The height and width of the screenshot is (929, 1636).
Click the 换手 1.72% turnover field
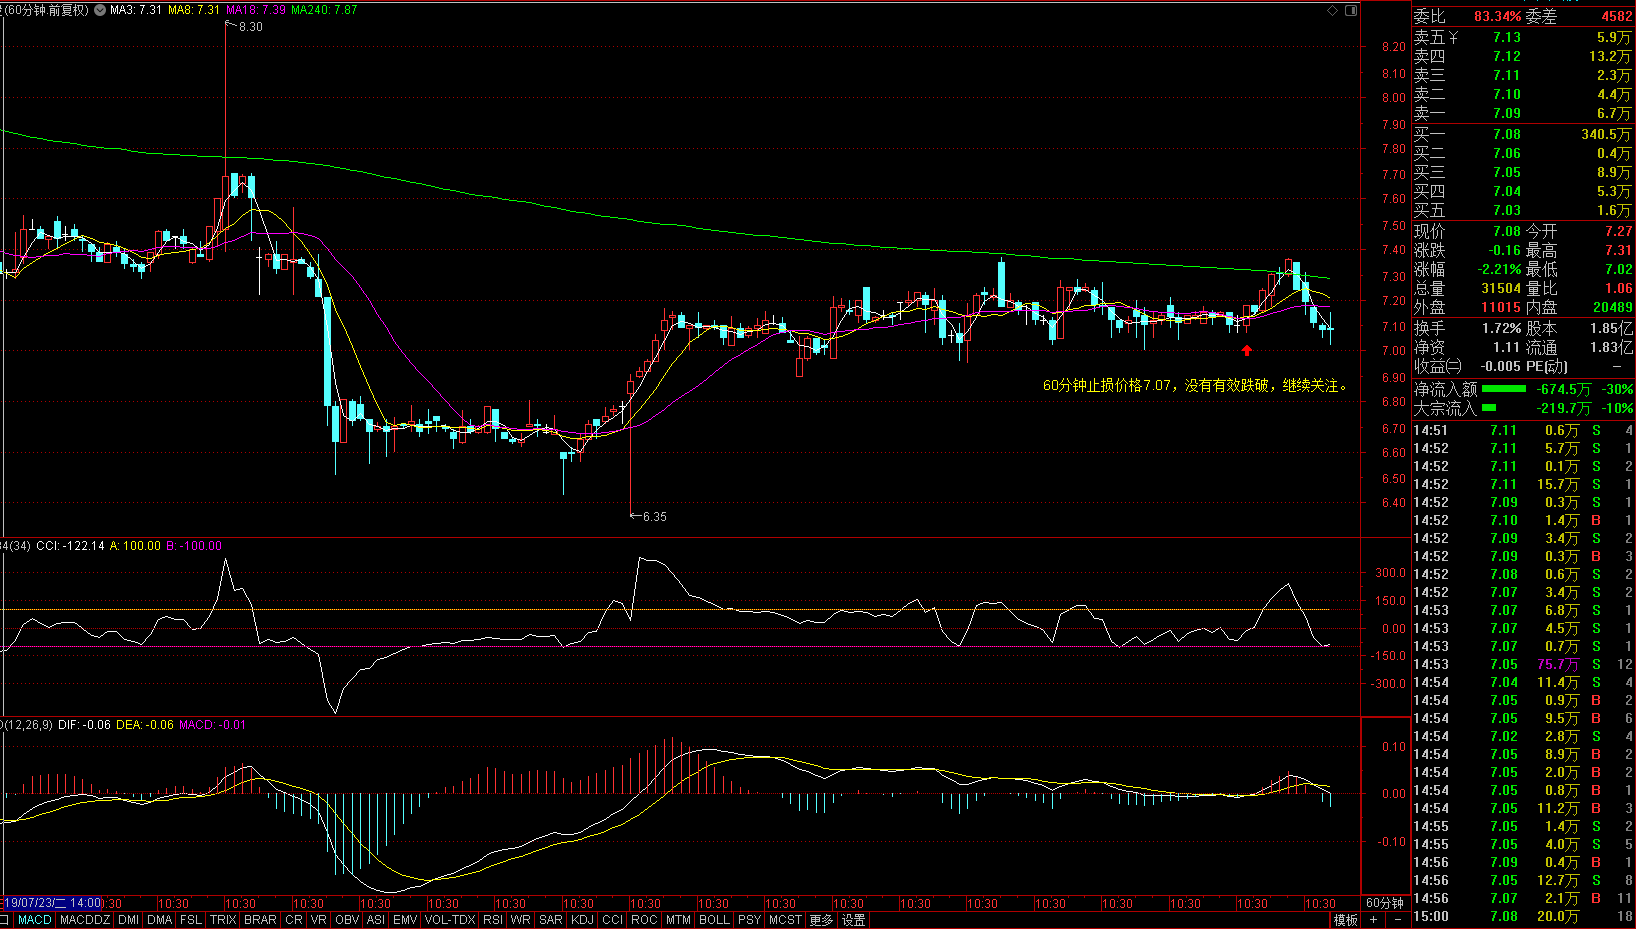click(x=1467, y=328)
